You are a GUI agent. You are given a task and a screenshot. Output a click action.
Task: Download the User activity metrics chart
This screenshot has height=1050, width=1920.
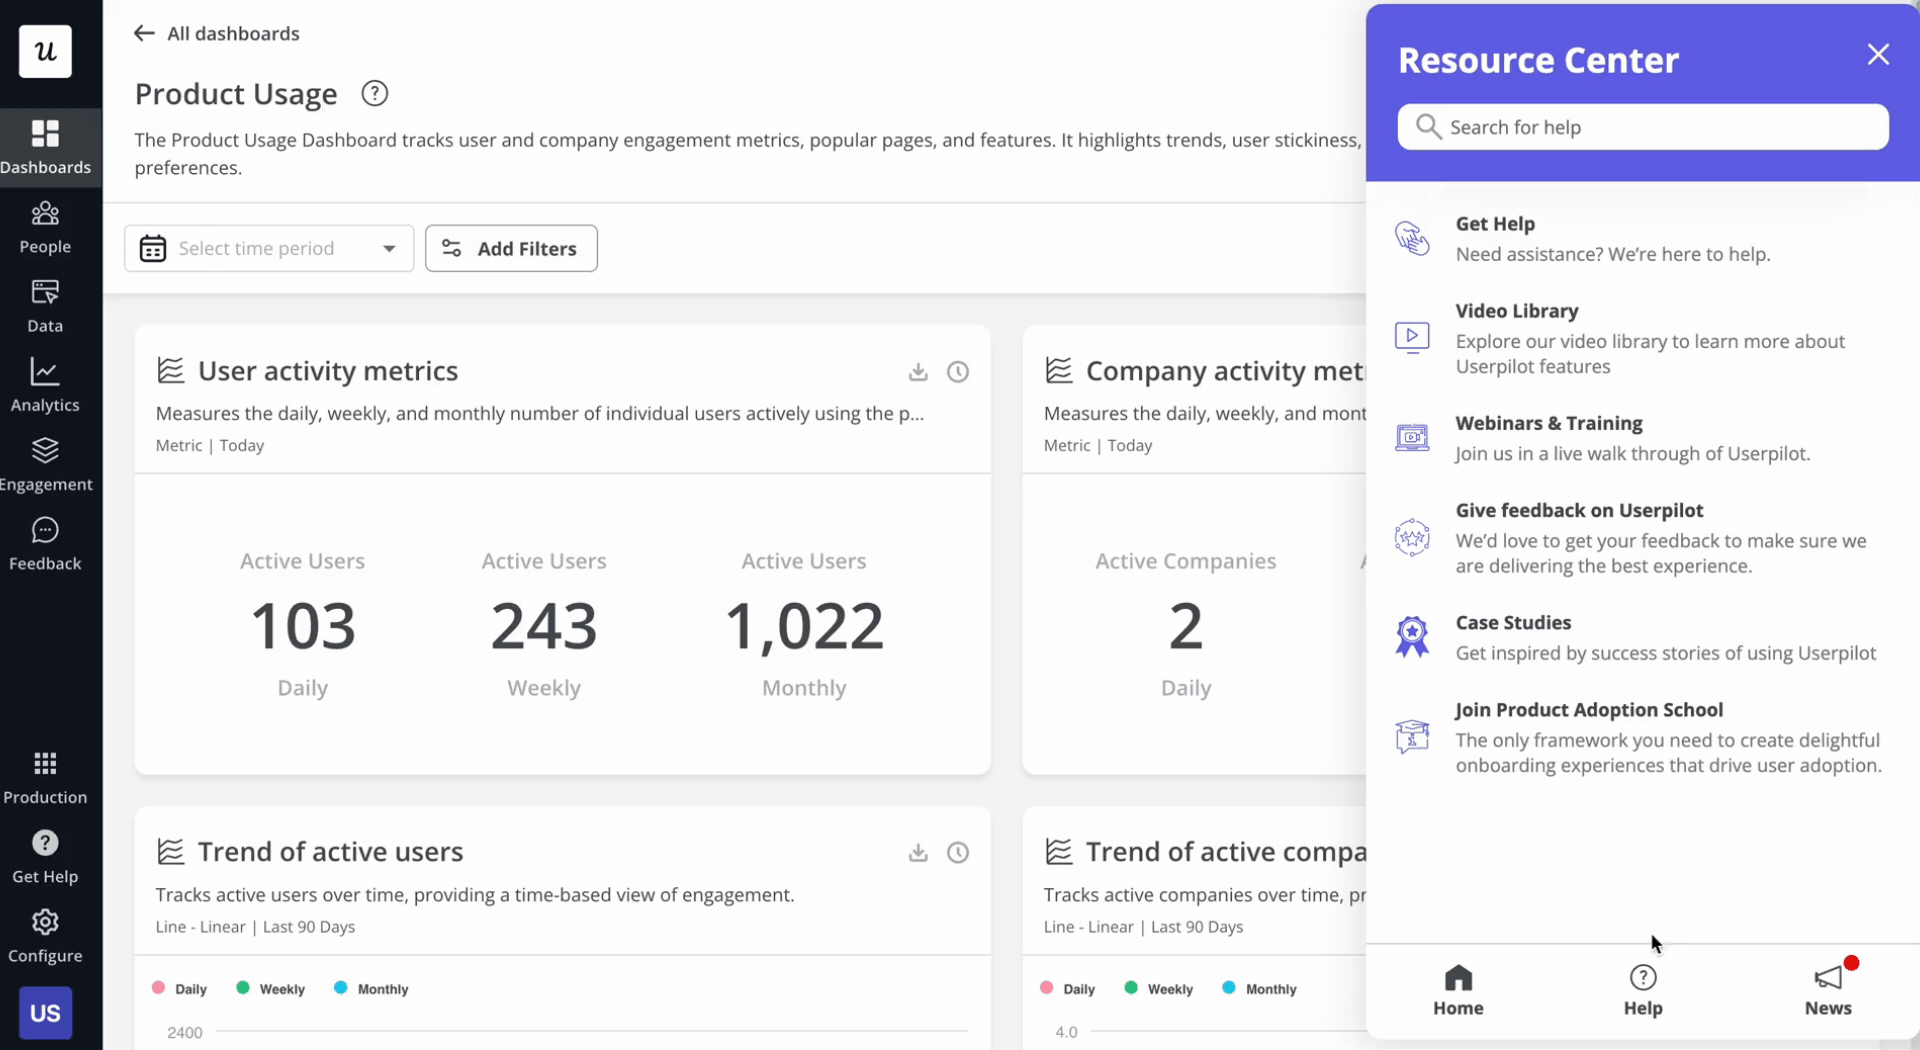(918, 371)
